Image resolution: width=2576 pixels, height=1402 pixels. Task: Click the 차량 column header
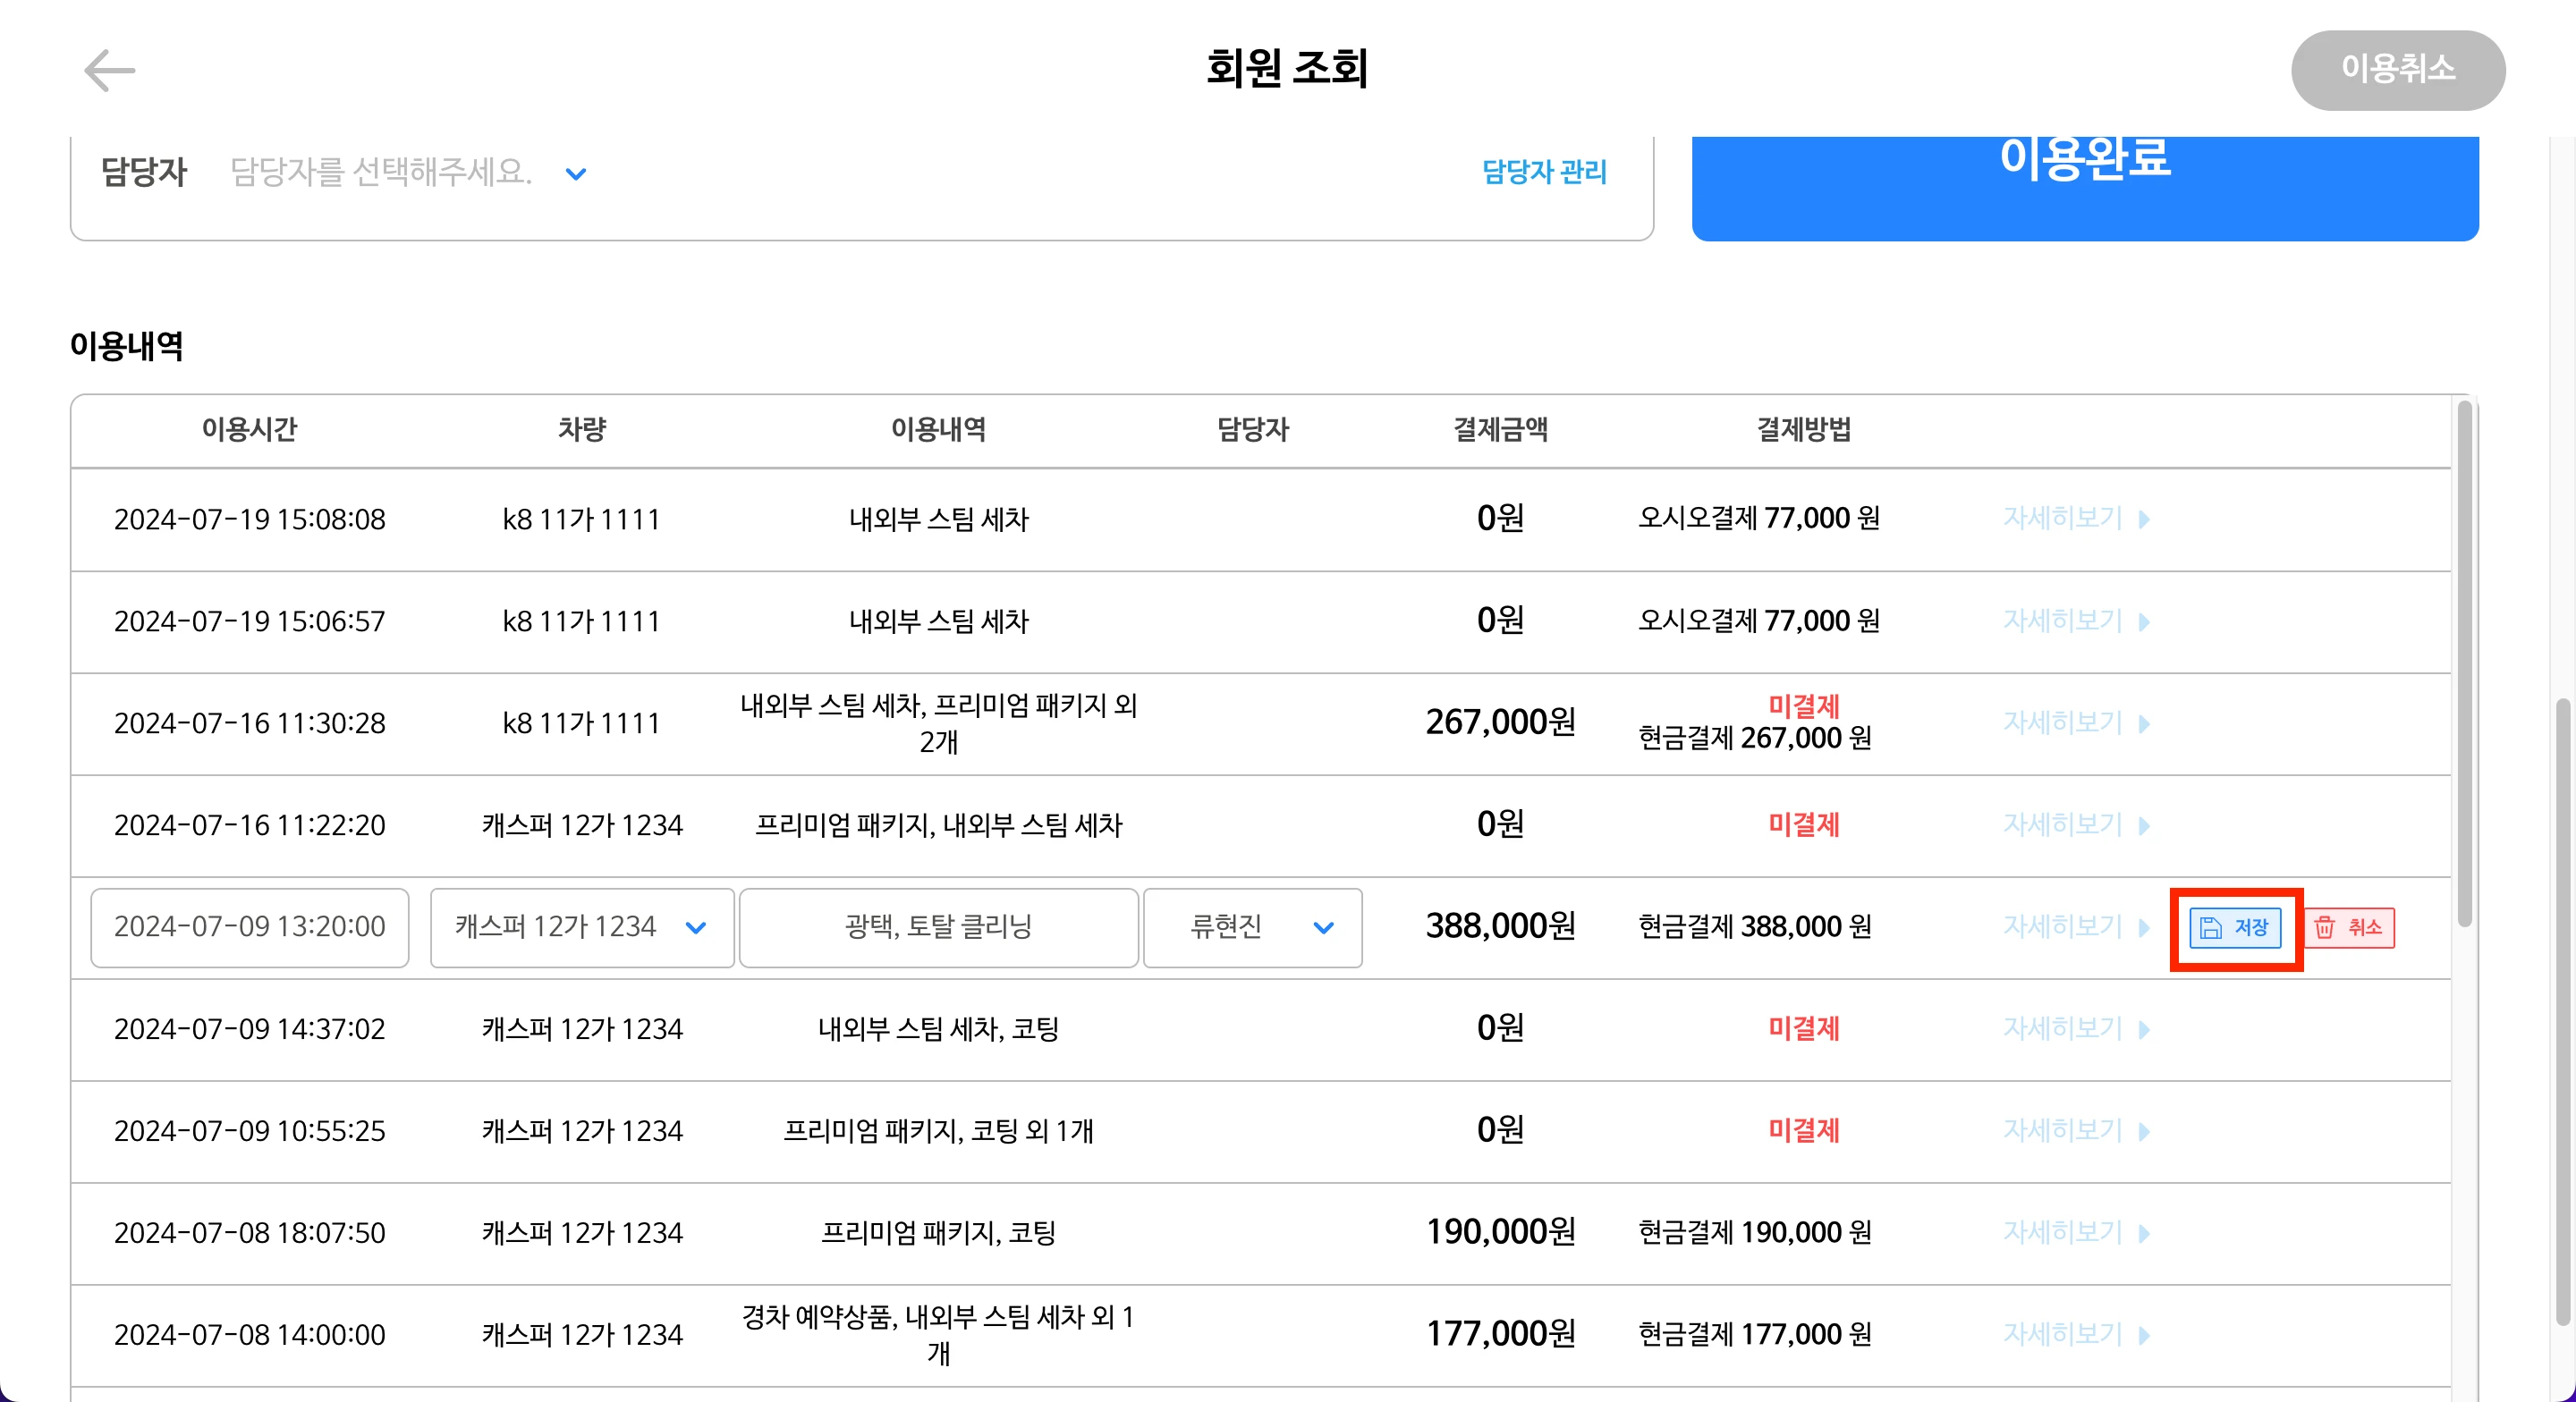coord(582,429)
